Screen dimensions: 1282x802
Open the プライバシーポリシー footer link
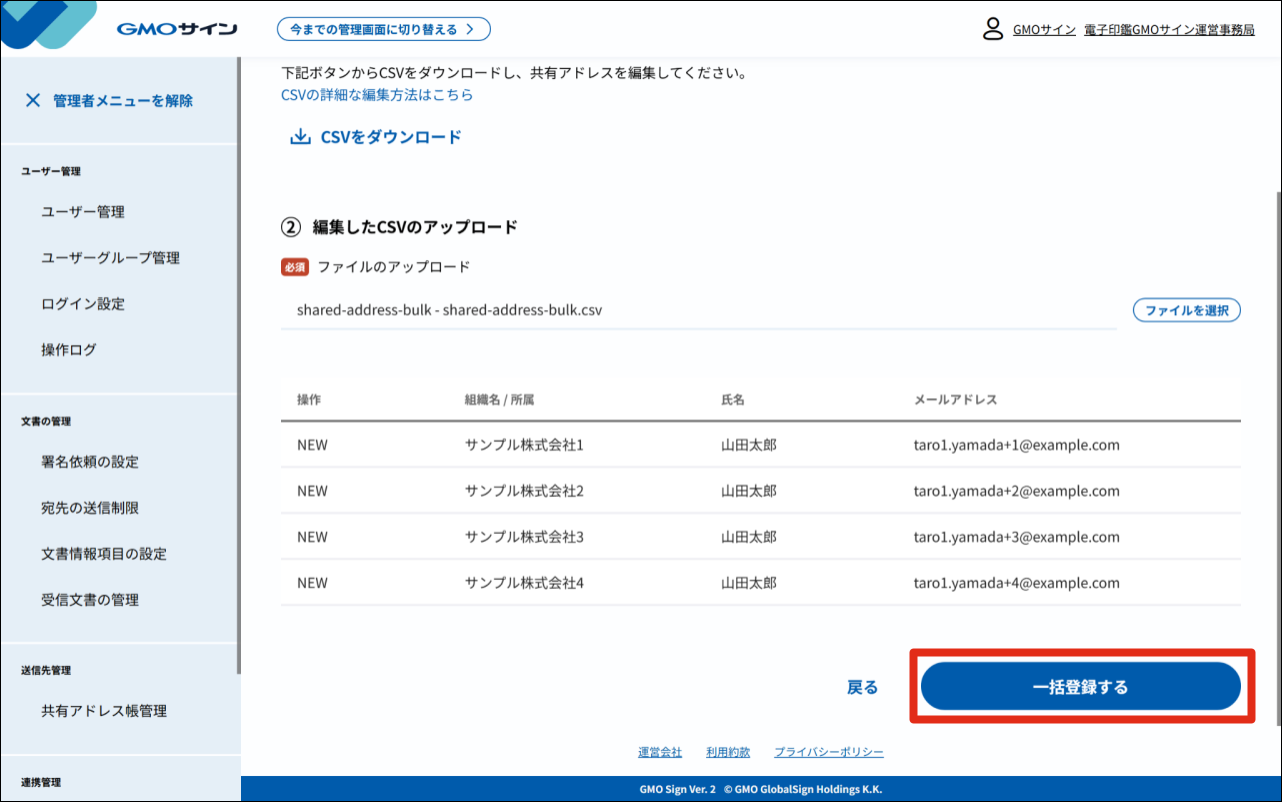point(828,752)
